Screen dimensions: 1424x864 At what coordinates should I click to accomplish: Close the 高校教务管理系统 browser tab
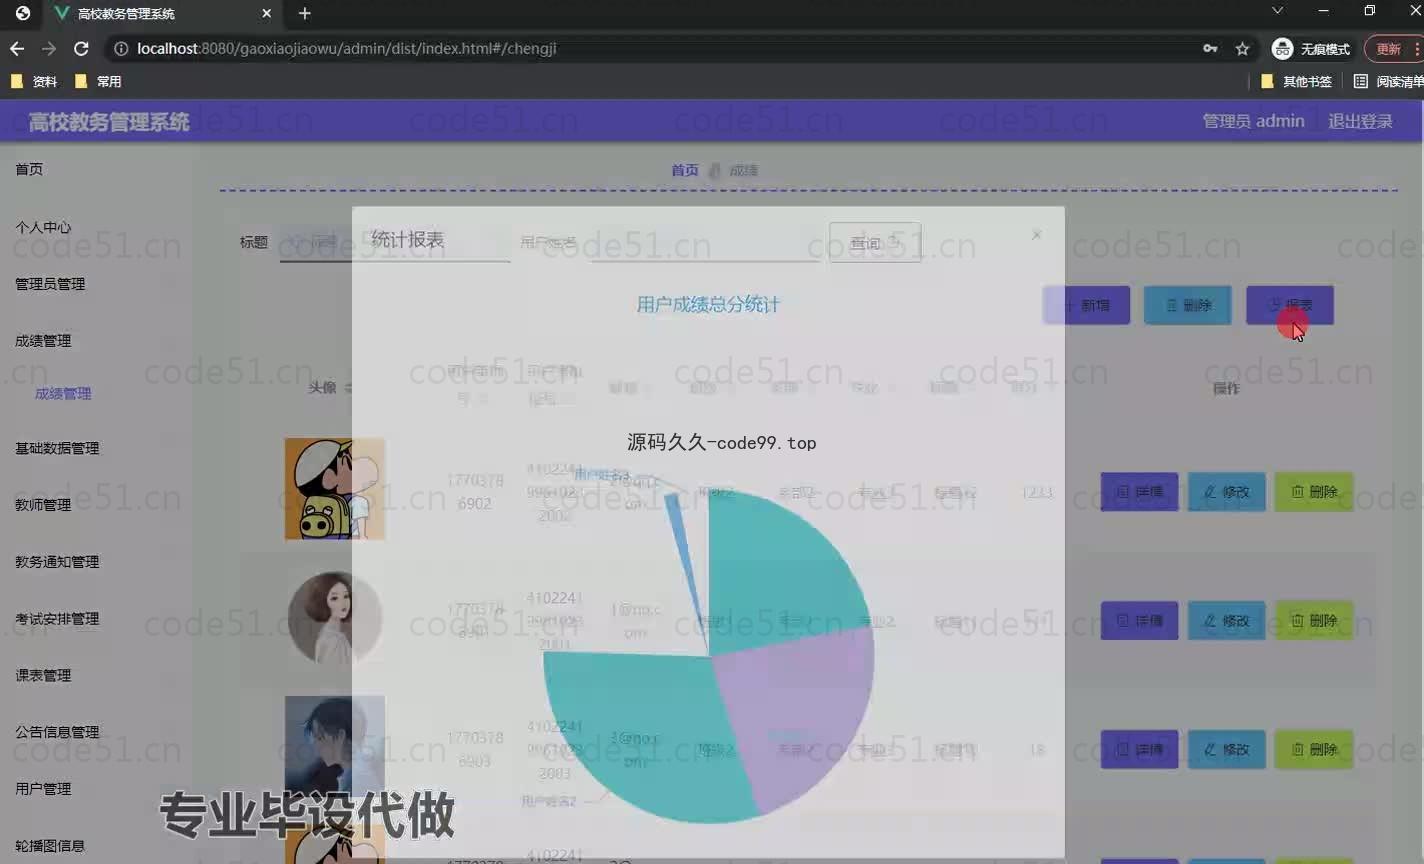click(267, 13)
